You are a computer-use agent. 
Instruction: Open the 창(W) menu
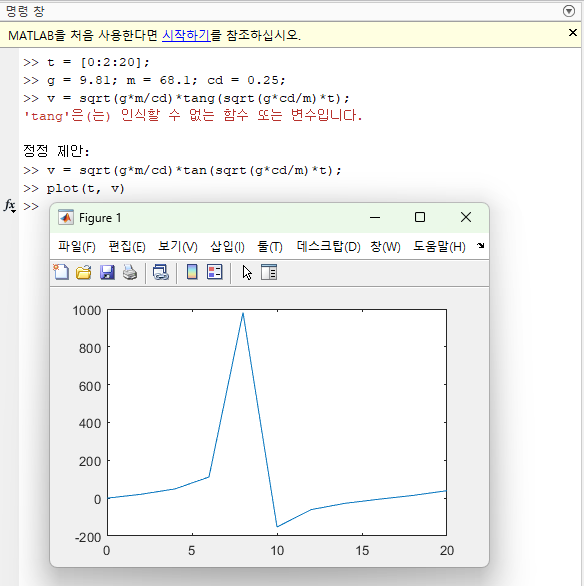(x=385, y=247)
